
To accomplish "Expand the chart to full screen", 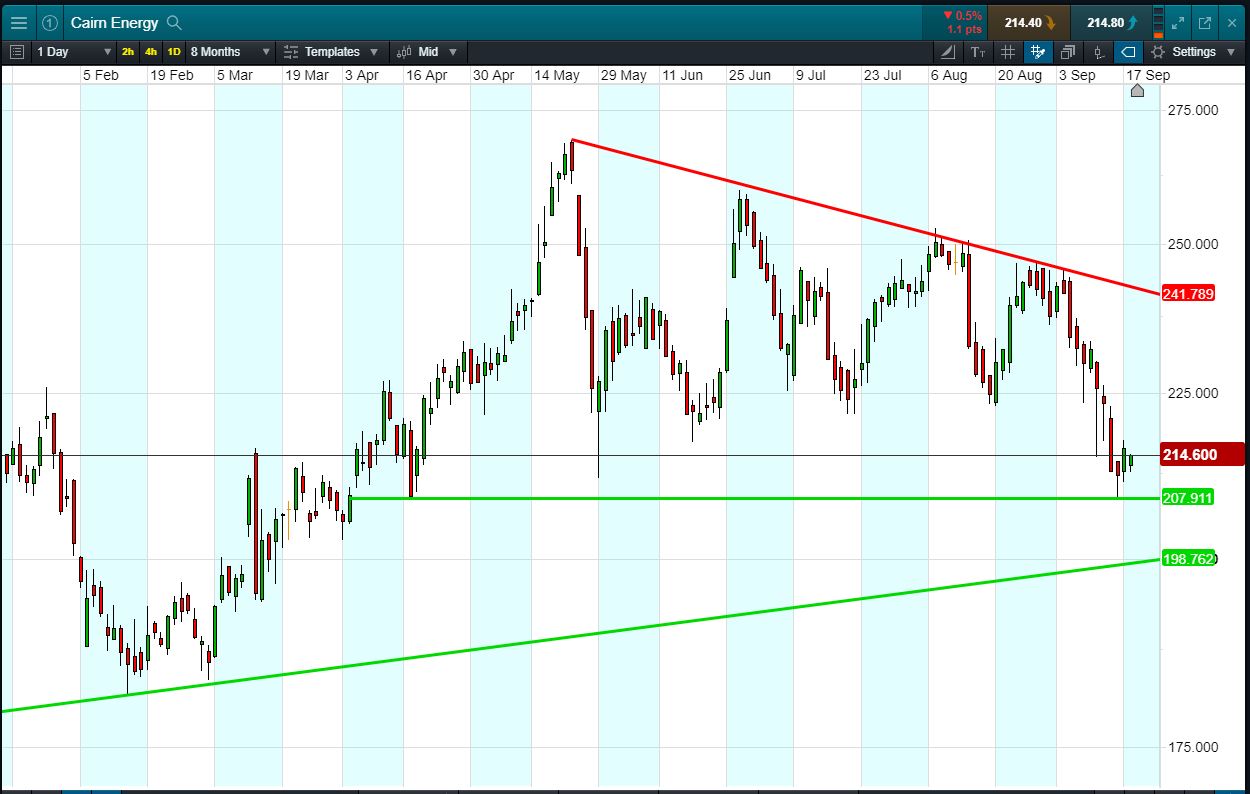I will pyautogui.click(x=1178, y=22).
